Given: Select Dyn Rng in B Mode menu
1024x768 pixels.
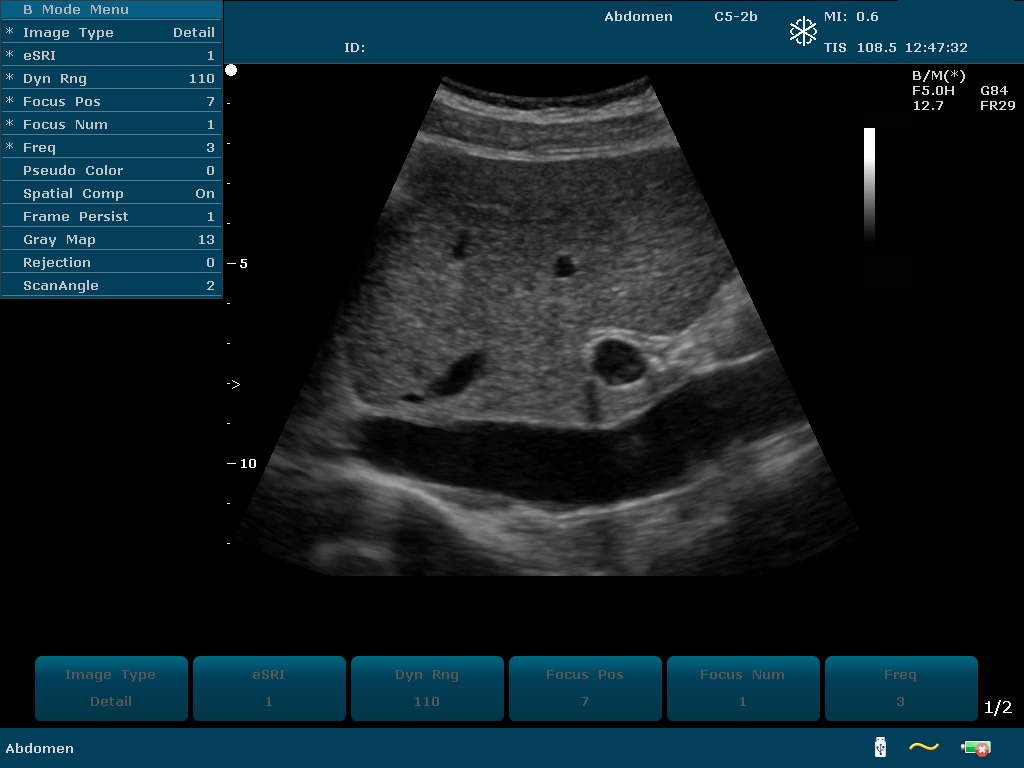Looking at the screenshot, I should coord(111,79).
